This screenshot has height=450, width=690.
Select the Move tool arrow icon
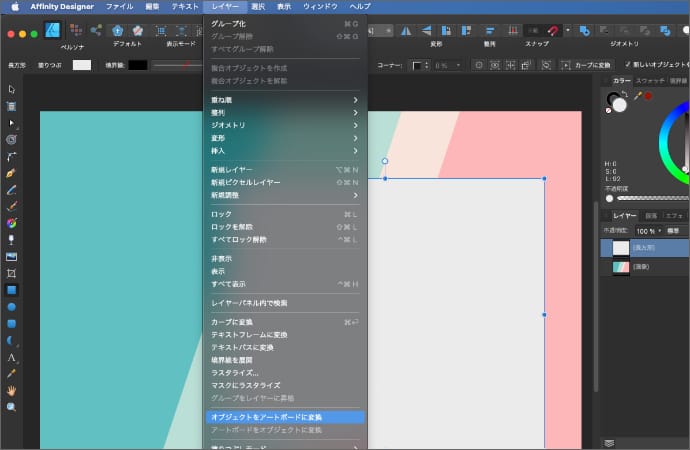coord(12,90)
